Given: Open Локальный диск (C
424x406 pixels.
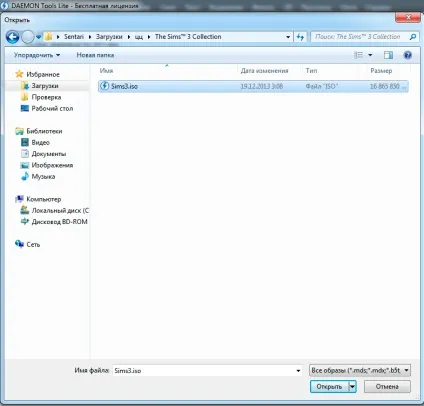Looking at the screenshot, I should click(60, 210).
